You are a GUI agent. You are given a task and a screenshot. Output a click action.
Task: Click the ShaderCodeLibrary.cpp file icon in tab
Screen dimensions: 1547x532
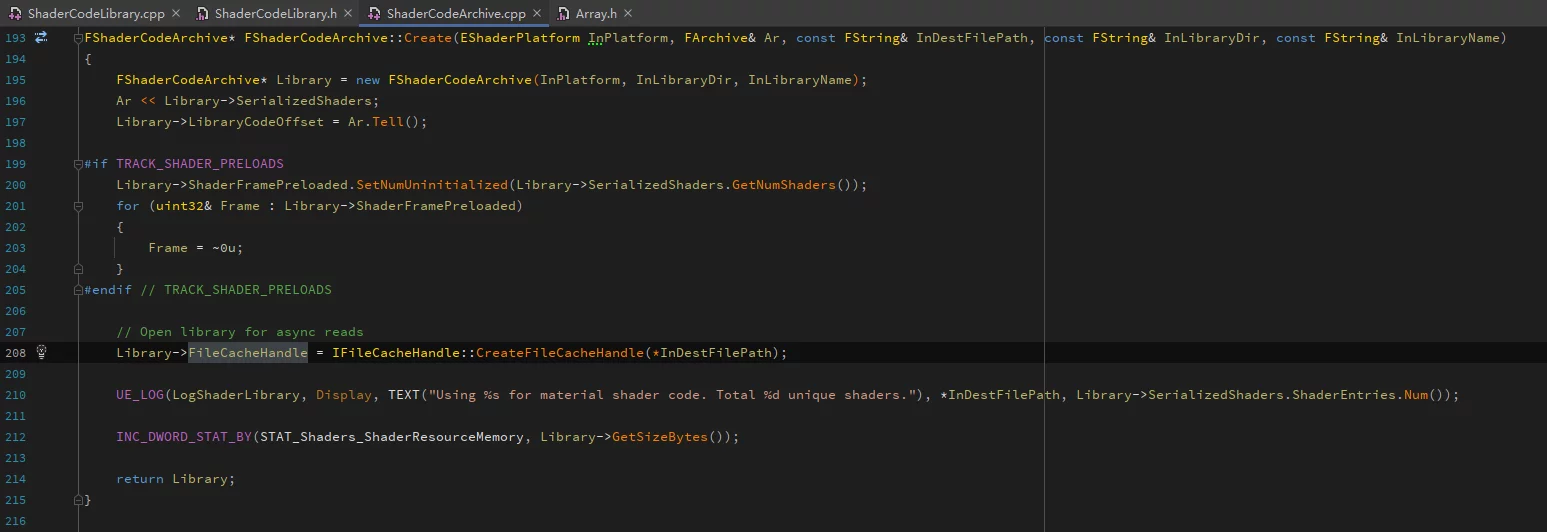[x=15, y=14]
